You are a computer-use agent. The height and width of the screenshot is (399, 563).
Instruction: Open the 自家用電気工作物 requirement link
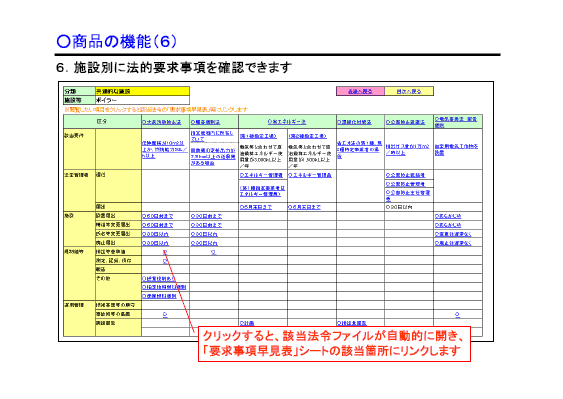456,149
